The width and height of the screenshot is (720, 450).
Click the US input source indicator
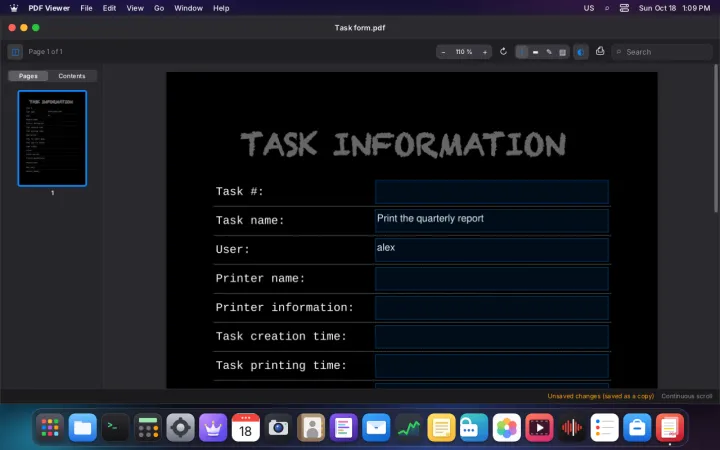tap(589, 8)
